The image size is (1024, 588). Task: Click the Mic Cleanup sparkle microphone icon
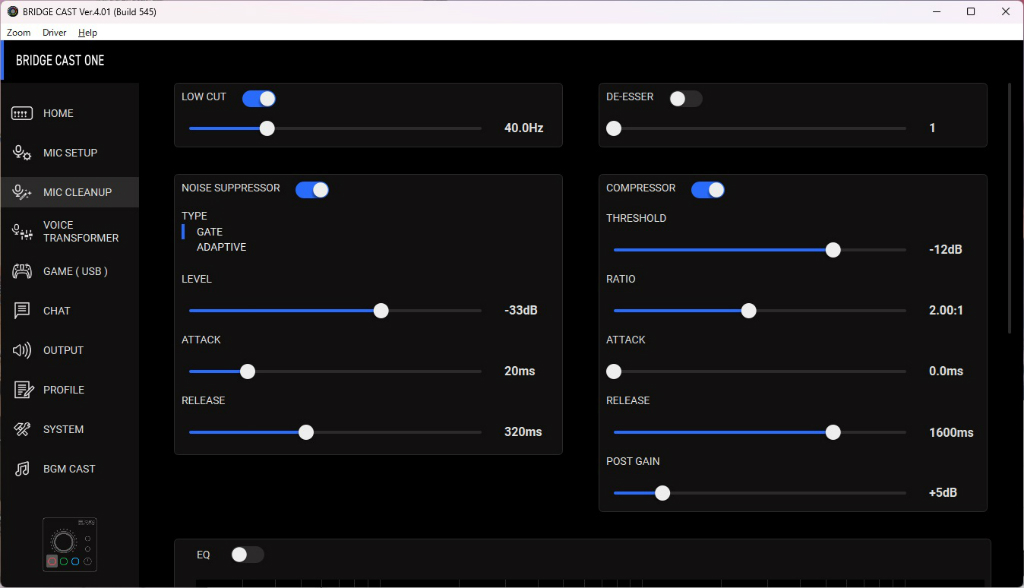pos(22,192)
